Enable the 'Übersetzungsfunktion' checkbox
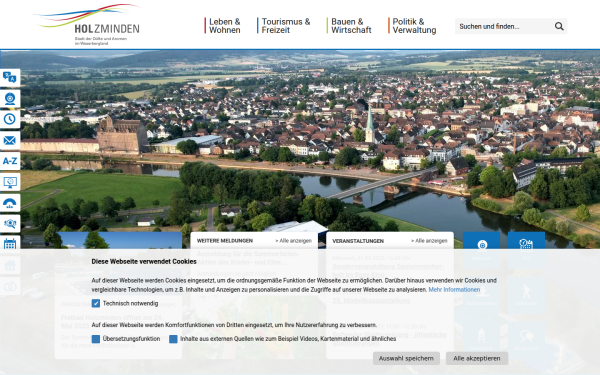The height and width of the screenshot is (375, 600). (96, 339)
